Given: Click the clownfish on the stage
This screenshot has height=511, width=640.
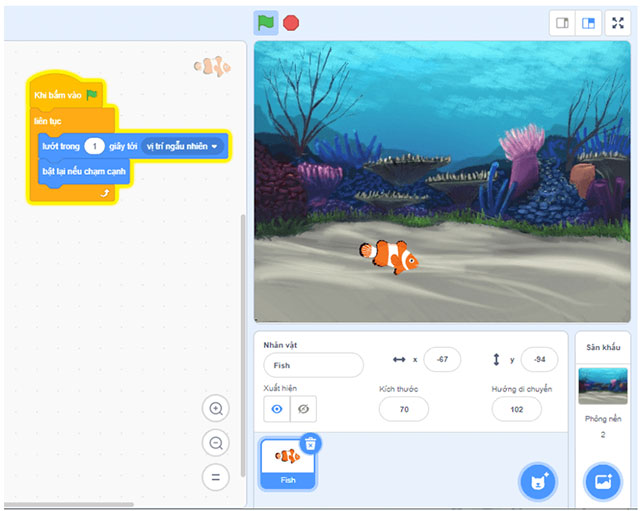Looking at the screenshot, I should click(x=389, y=257).
